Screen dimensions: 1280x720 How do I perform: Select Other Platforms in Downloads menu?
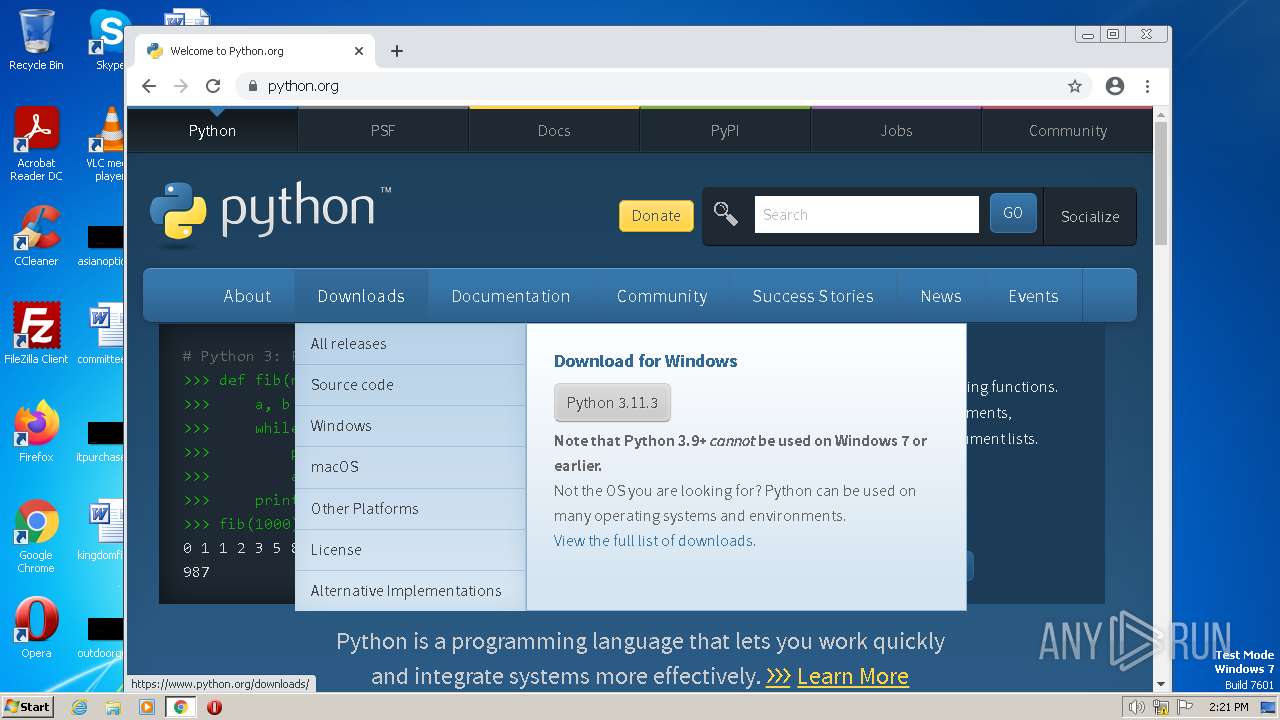point(410,509)
